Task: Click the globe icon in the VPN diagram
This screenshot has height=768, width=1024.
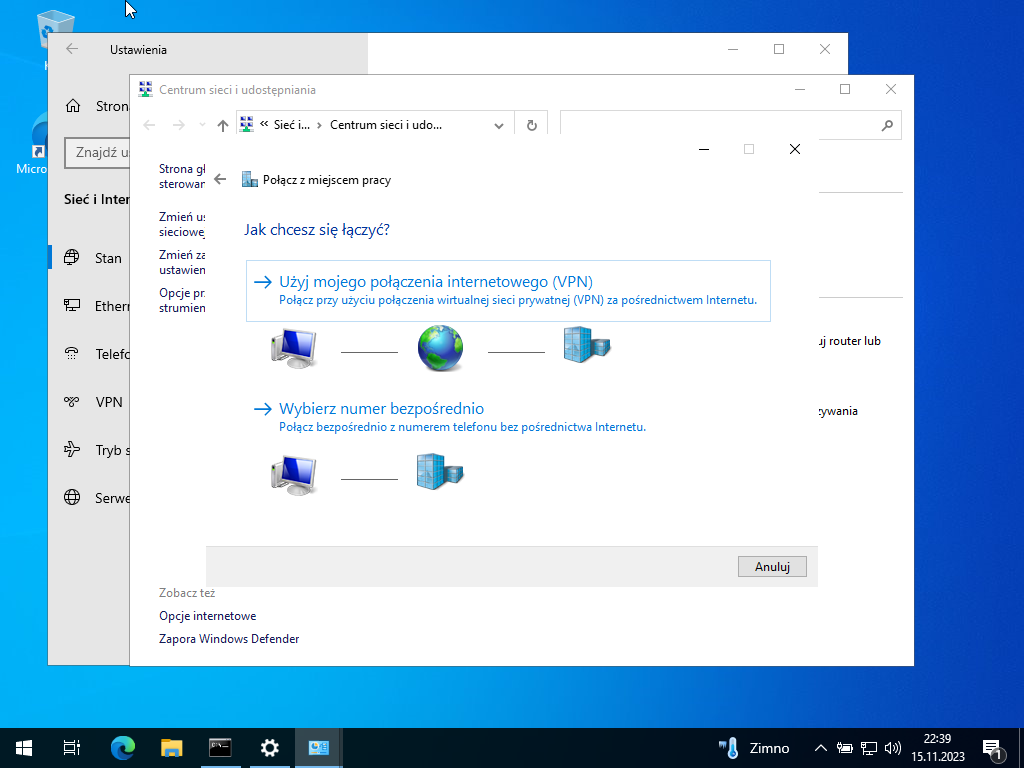Action: [440, 348]
